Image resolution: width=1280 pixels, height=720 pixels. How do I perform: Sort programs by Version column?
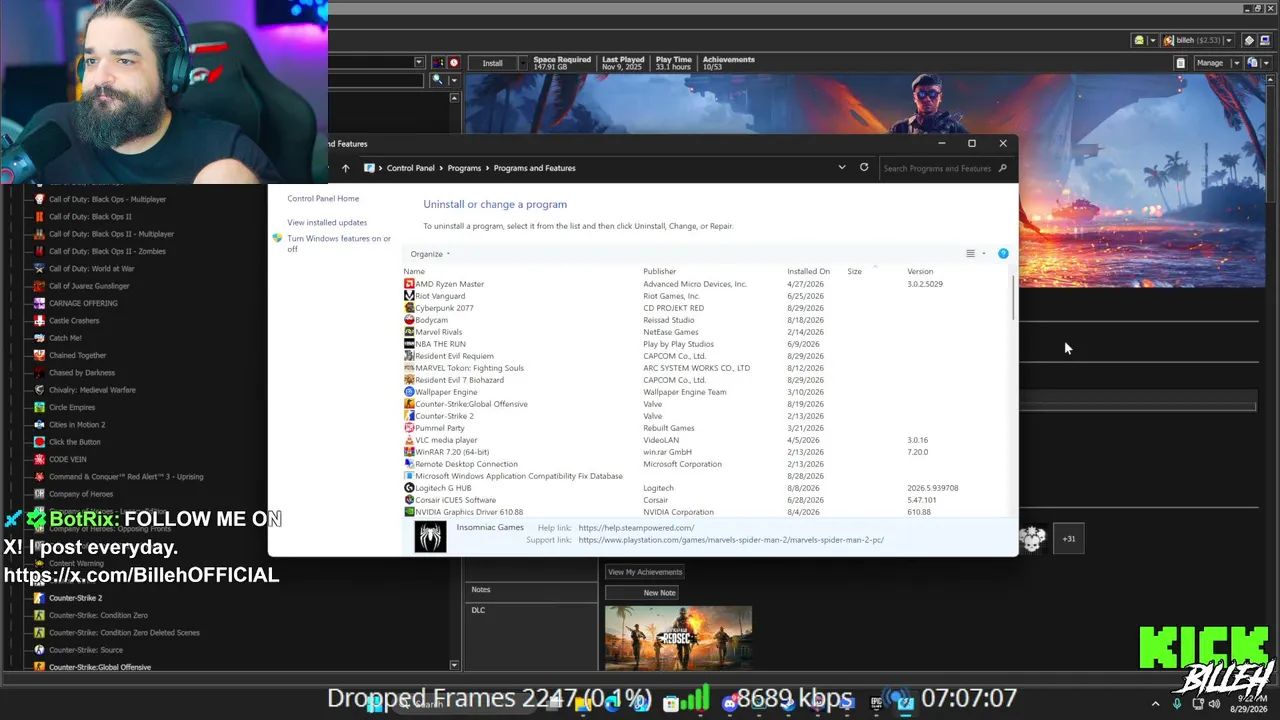[920, 272]
